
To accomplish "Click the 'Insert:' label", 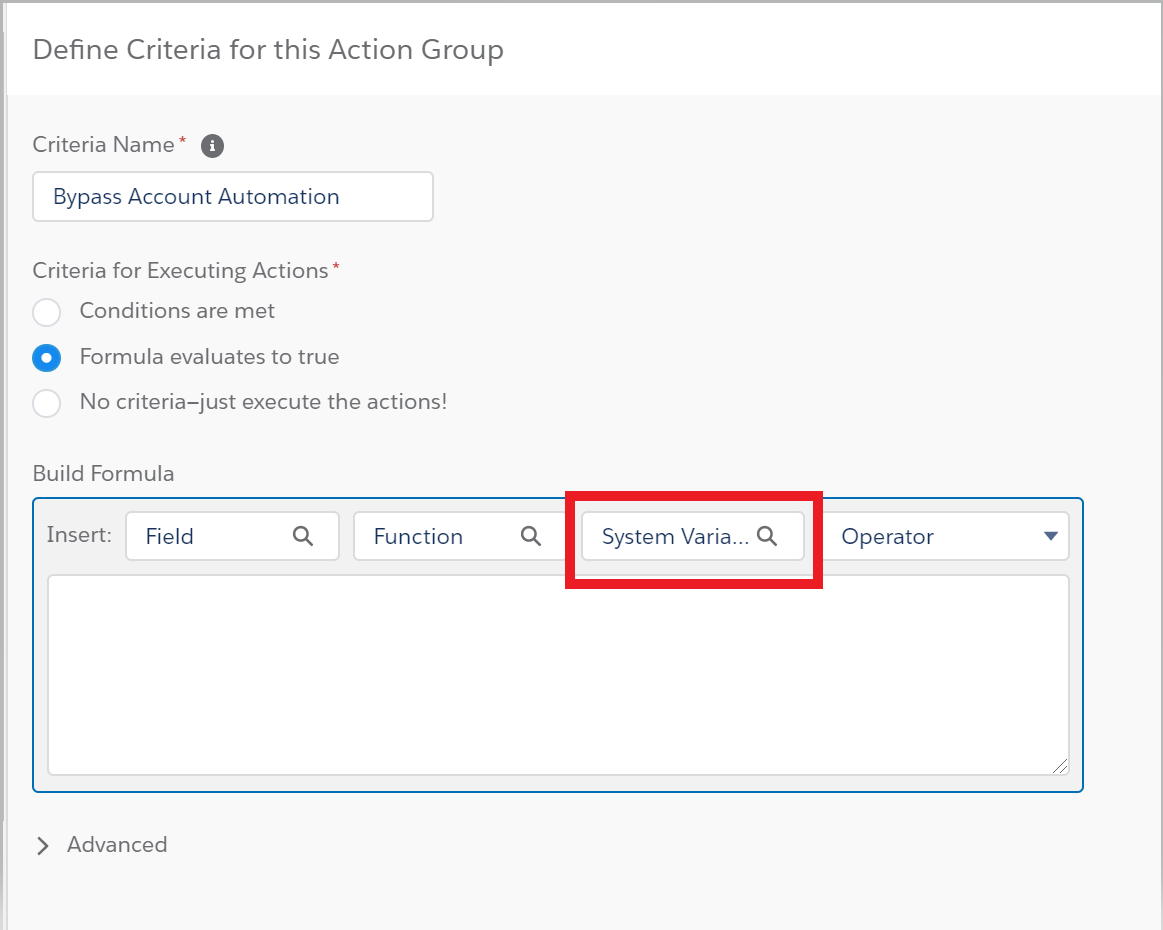I will [79, 535].
